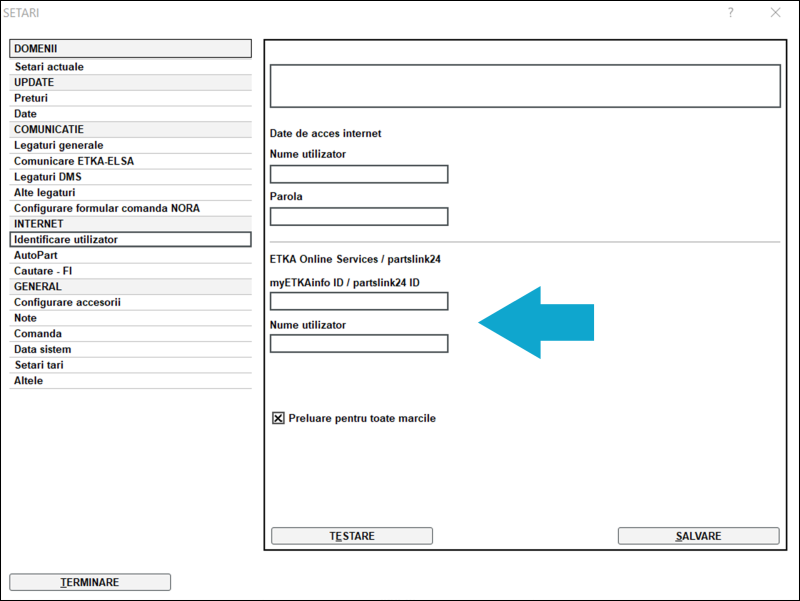Select Identificare utilizator entry
Image resolution: width=800 pixels, height=601 pixels.
66,240
